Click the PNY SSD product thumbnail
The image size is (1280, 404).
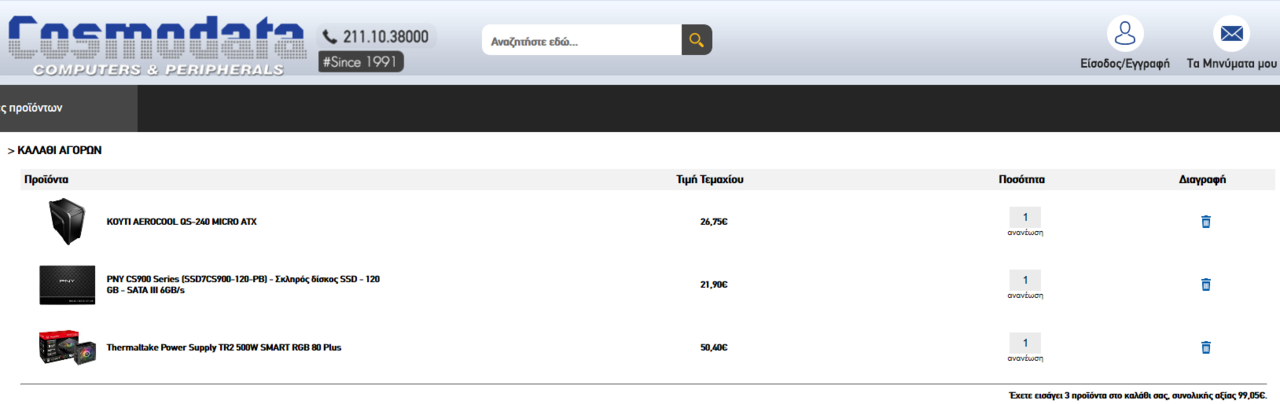[67, 285]
